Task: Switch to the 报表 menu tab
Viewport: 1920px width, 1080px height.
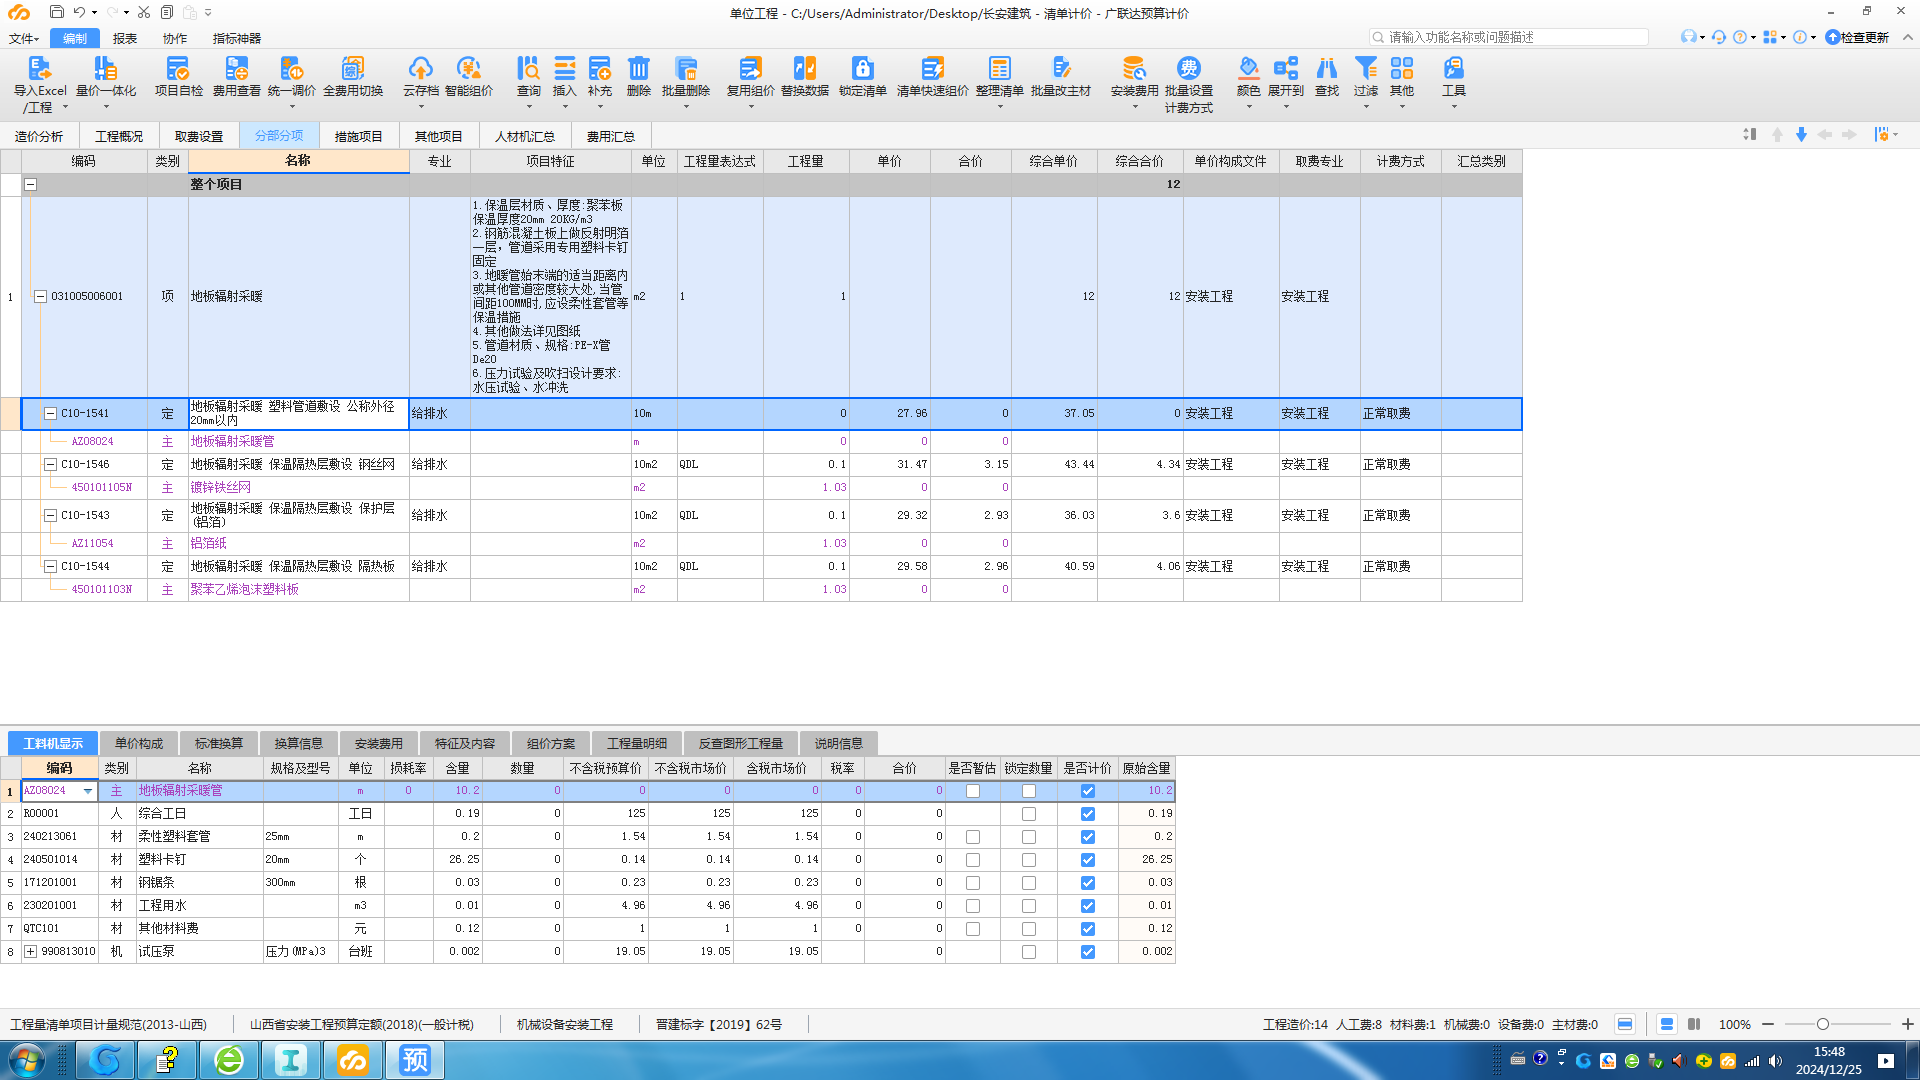Action: pos(125,38)
